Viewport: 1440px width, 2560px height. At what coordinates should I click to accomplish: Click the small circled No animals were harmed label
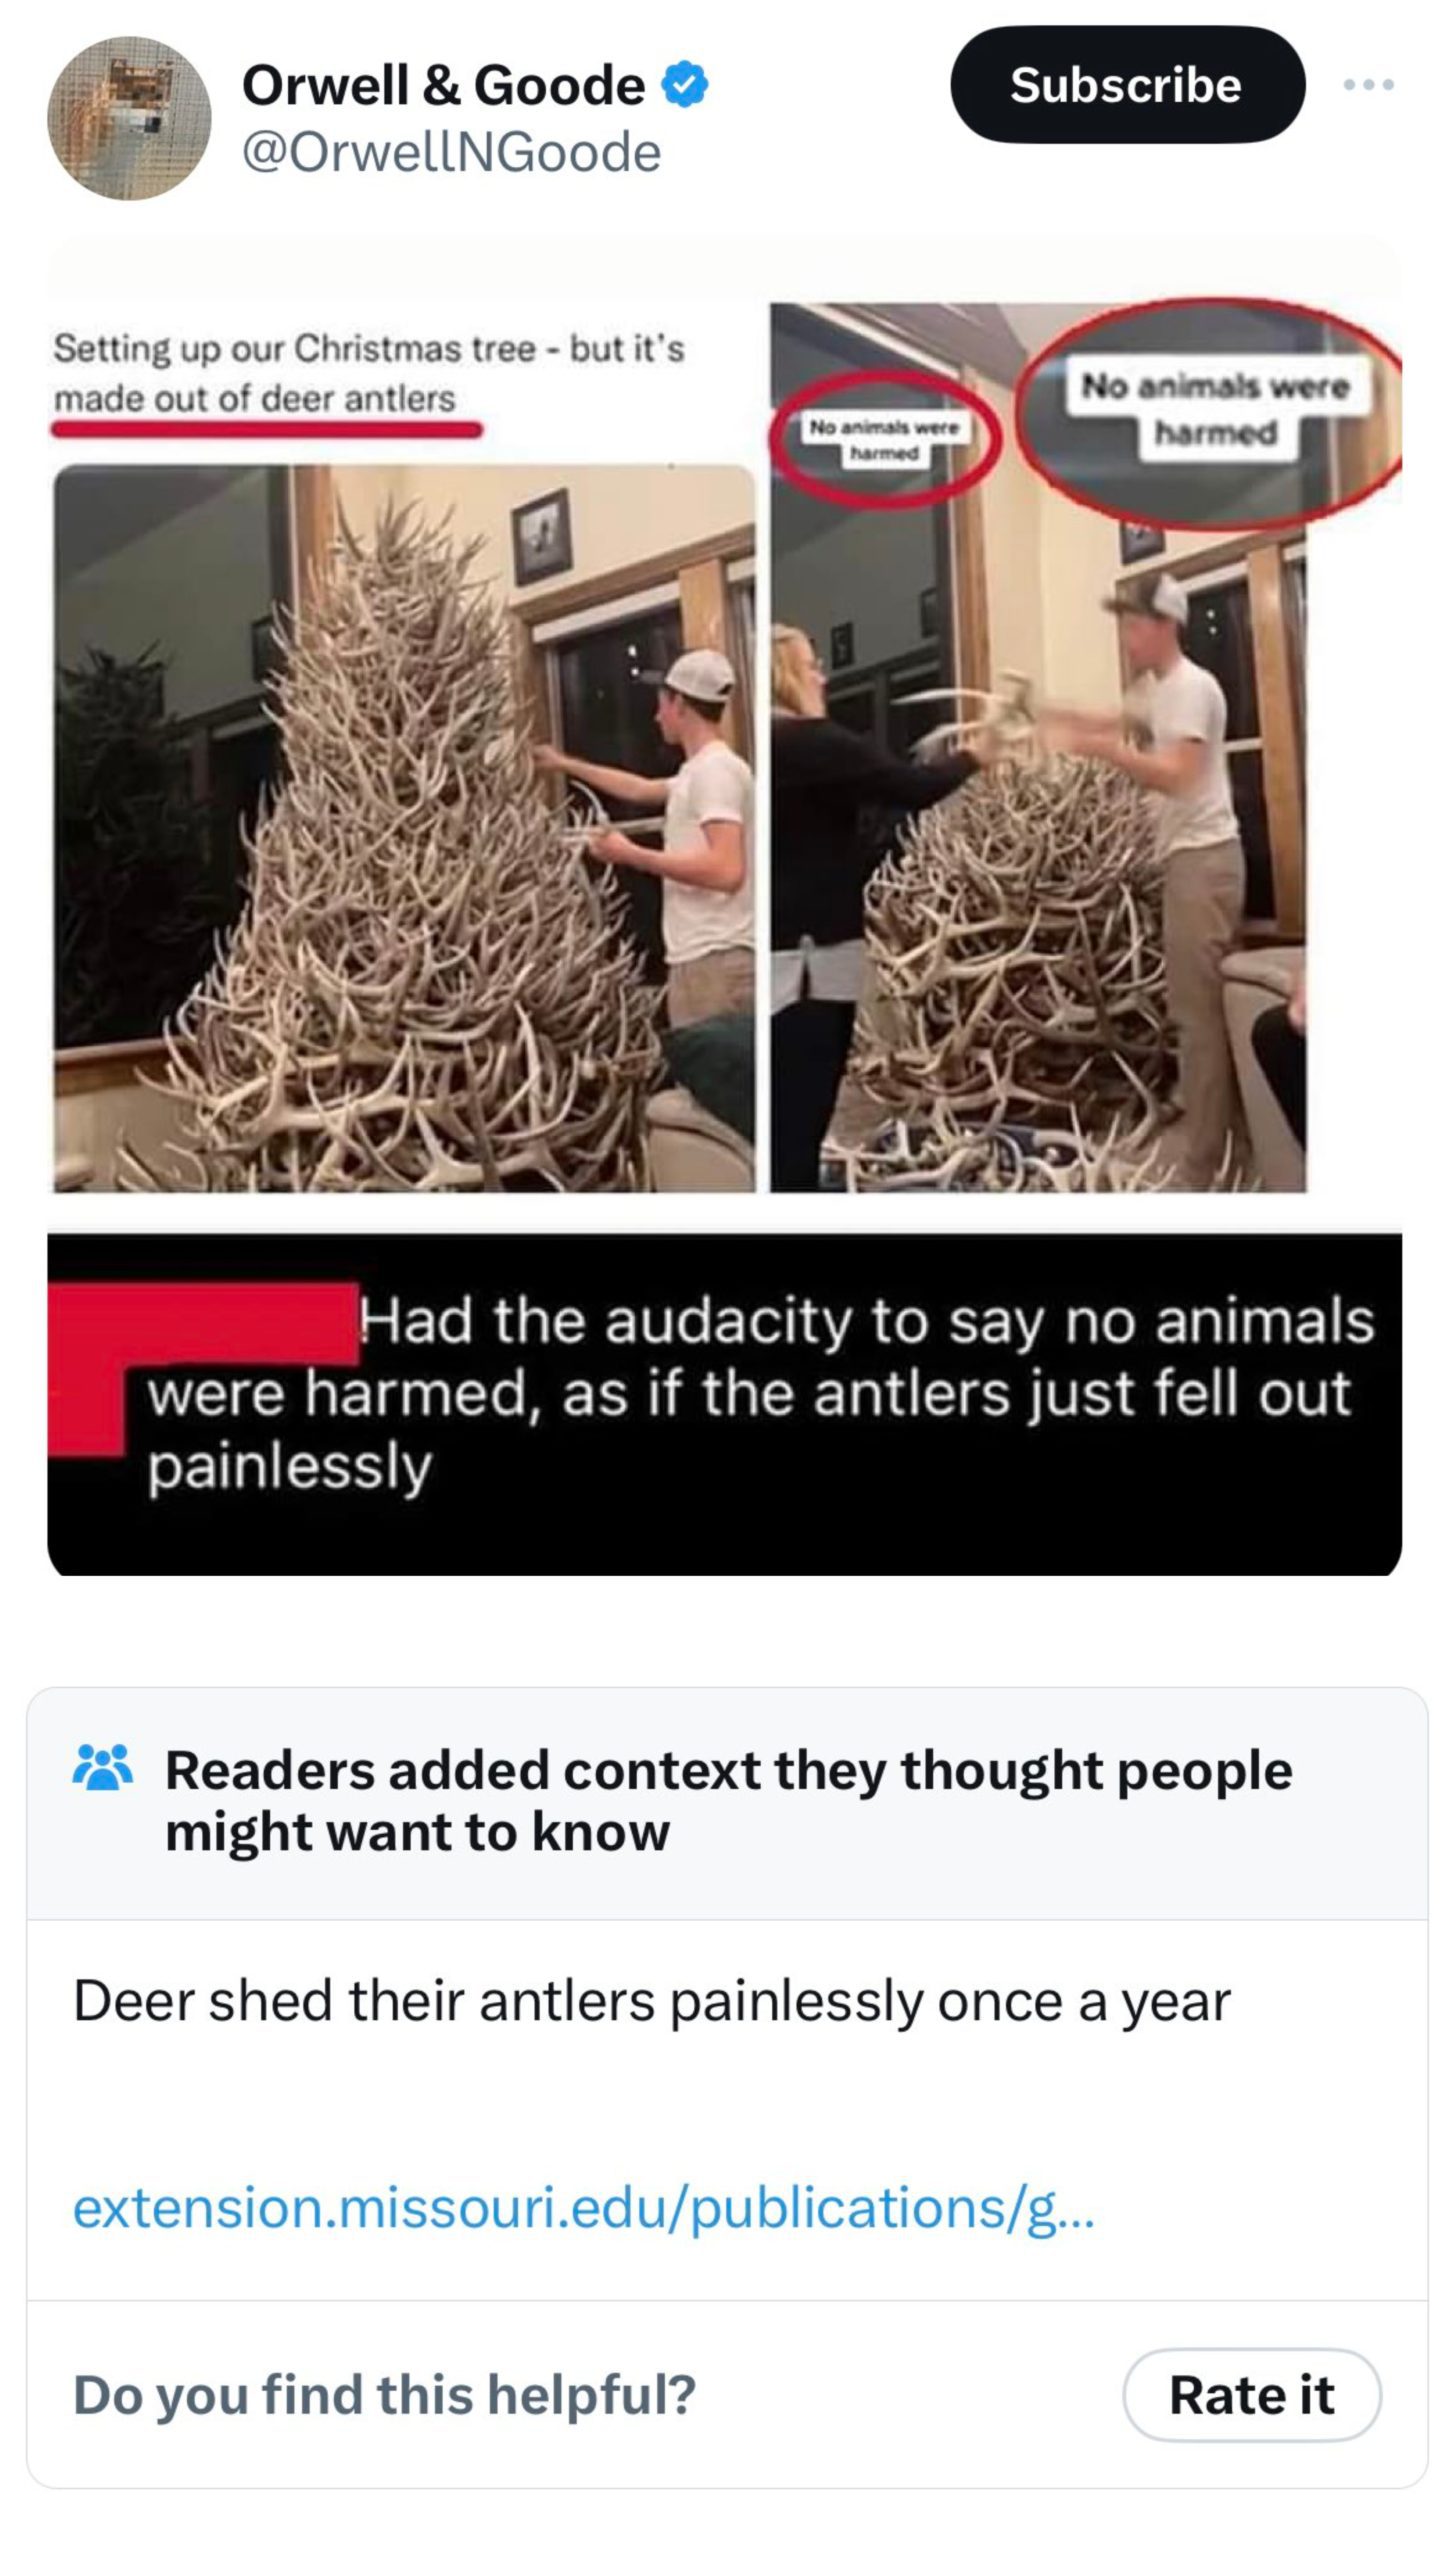[883, 440]
